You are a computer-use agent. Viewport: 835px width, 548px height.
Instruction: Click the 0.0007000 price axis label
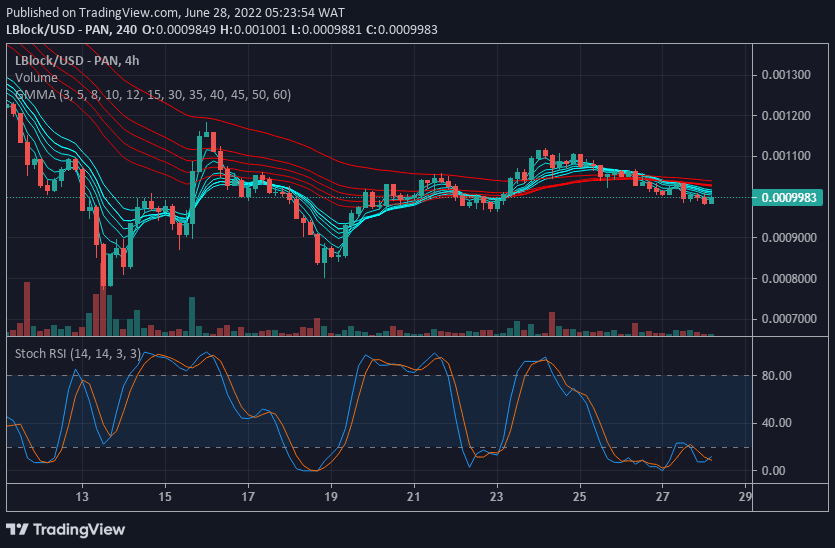789,319
